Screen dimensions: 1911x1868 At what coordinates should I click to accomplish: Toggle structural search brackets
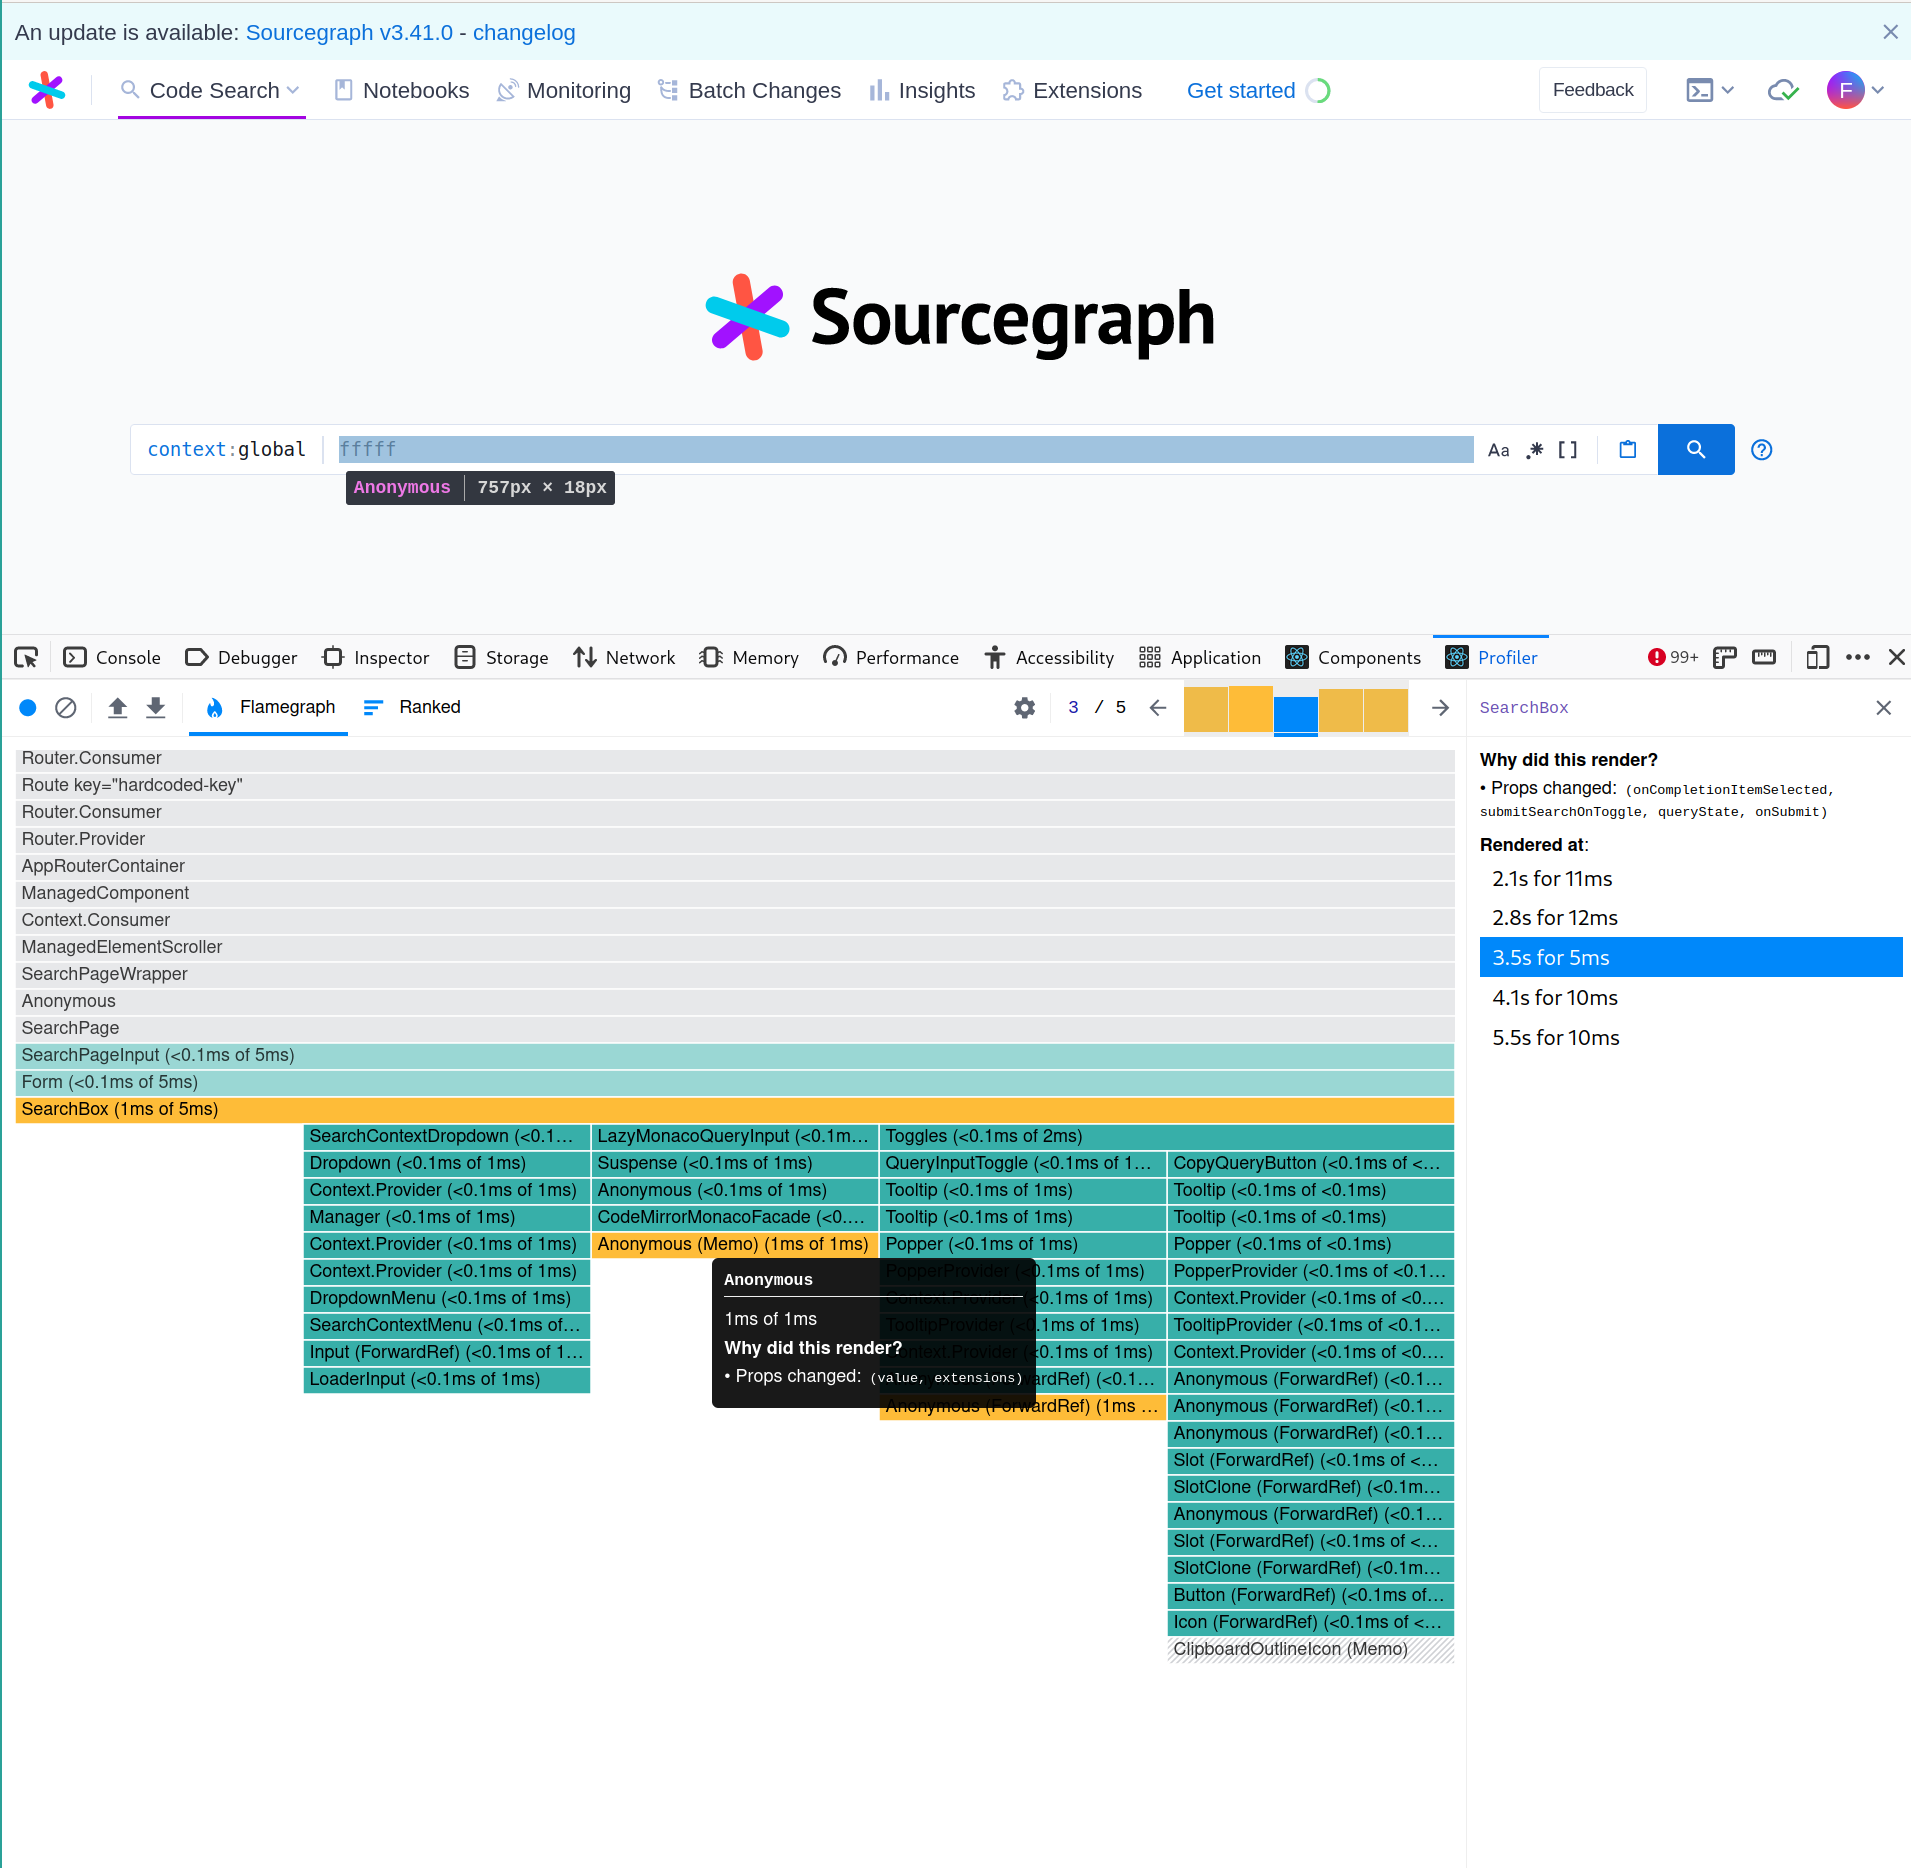pos(1568,450)
